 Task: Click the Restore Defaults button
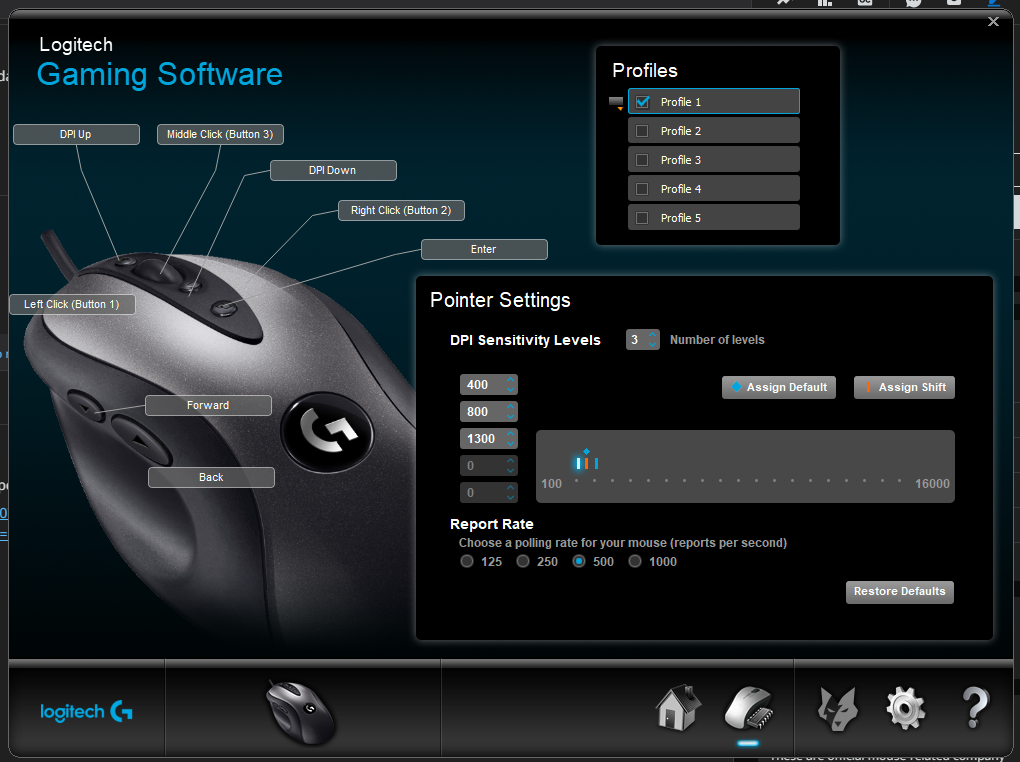point(900,592)
